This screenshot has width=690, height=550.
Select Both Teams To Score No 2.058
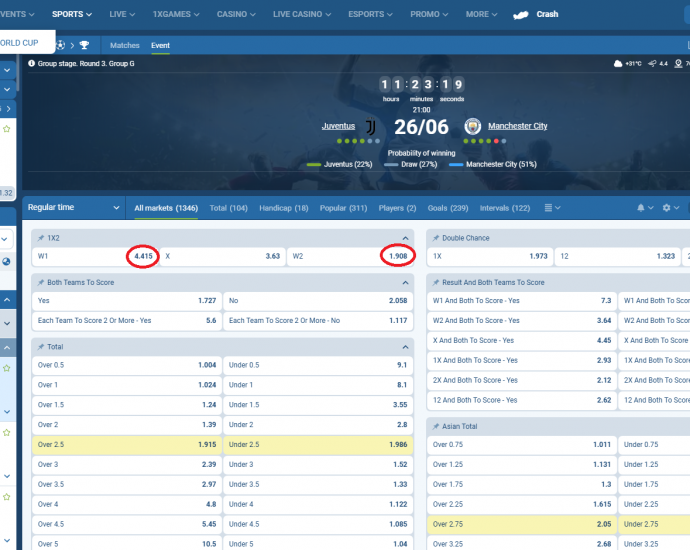tap(318, 301)
